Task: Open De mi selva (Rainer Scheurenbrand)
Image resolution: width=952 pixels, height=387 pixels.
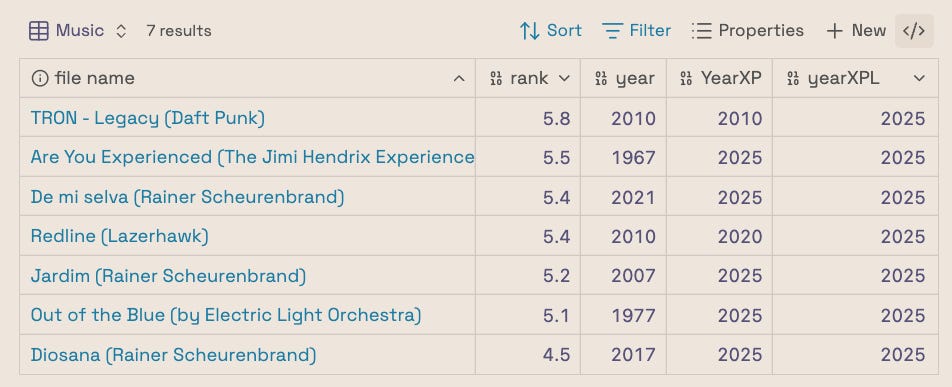Action: point(188,197)
